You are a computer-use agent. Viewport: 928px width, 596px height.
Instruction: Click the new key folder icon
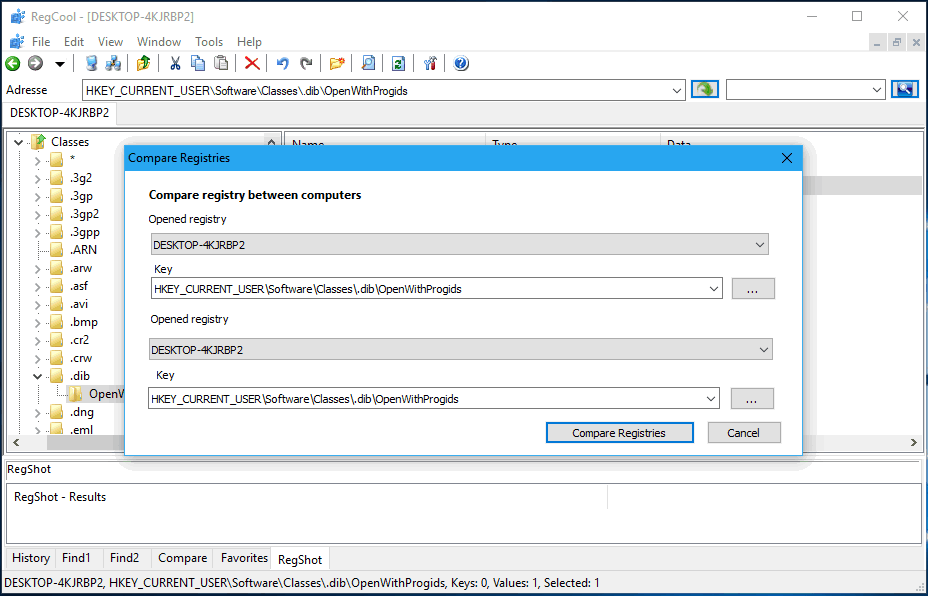tap(337, 63)
